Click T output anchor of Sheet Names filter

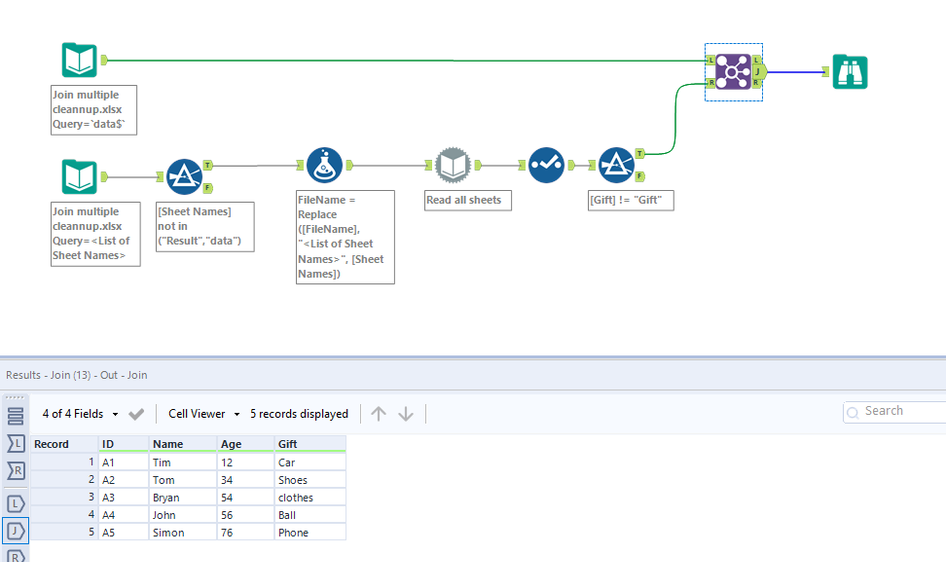(208, 165)
